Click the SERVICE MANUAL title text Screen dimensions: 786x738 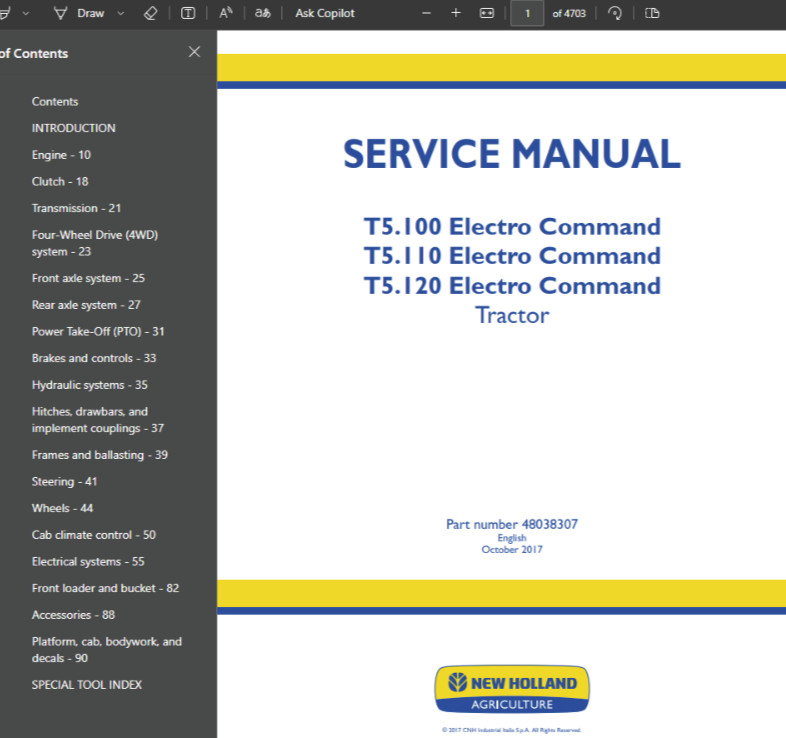point(512,154)
